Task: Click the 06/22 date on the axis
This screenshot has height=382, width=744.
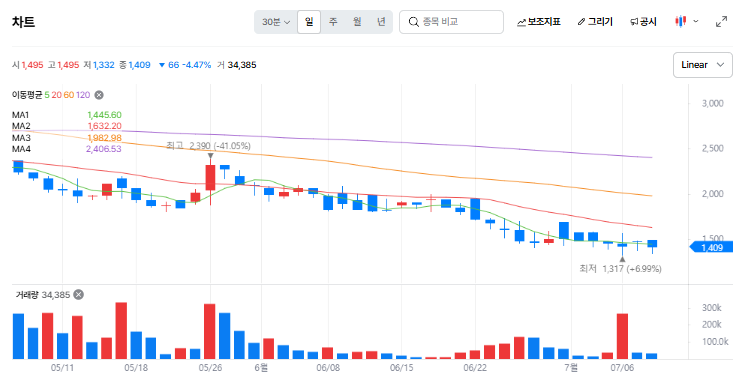Action: click(475, 368)
